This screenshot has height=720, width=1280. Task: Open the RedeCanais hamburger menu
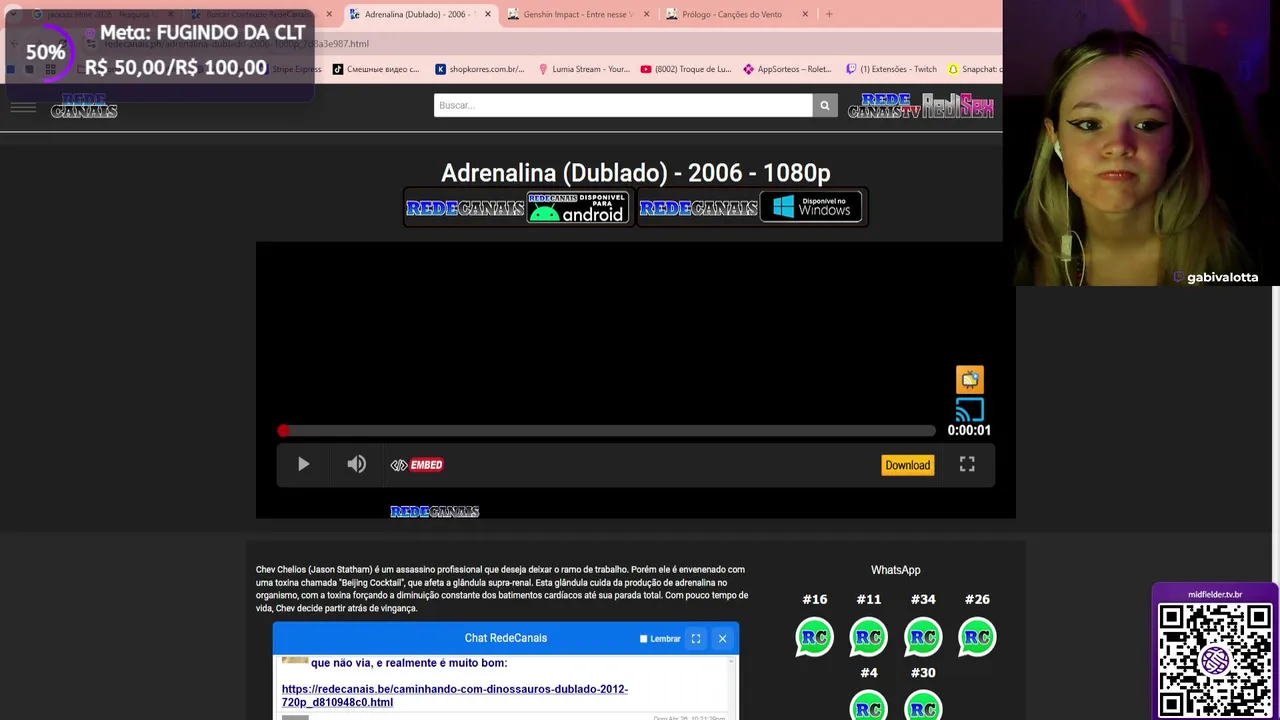[x=23, y=107]
